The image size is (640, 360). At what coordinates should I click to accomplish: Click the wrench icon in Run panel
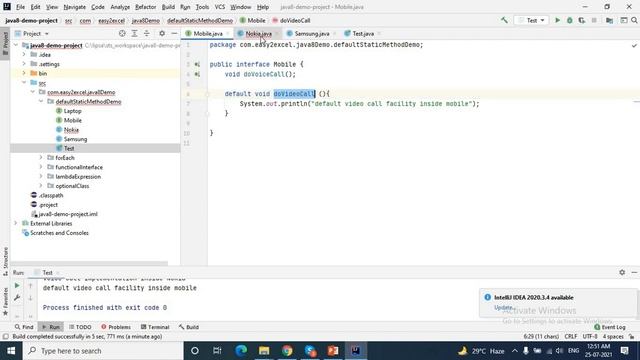[17, 298]
